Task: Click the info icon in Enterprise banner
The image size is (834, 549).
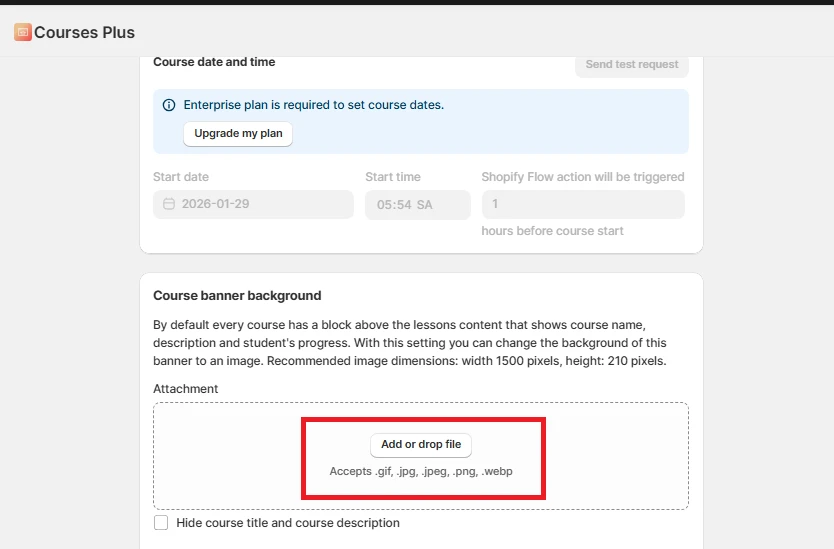Action: coord(169,105)
